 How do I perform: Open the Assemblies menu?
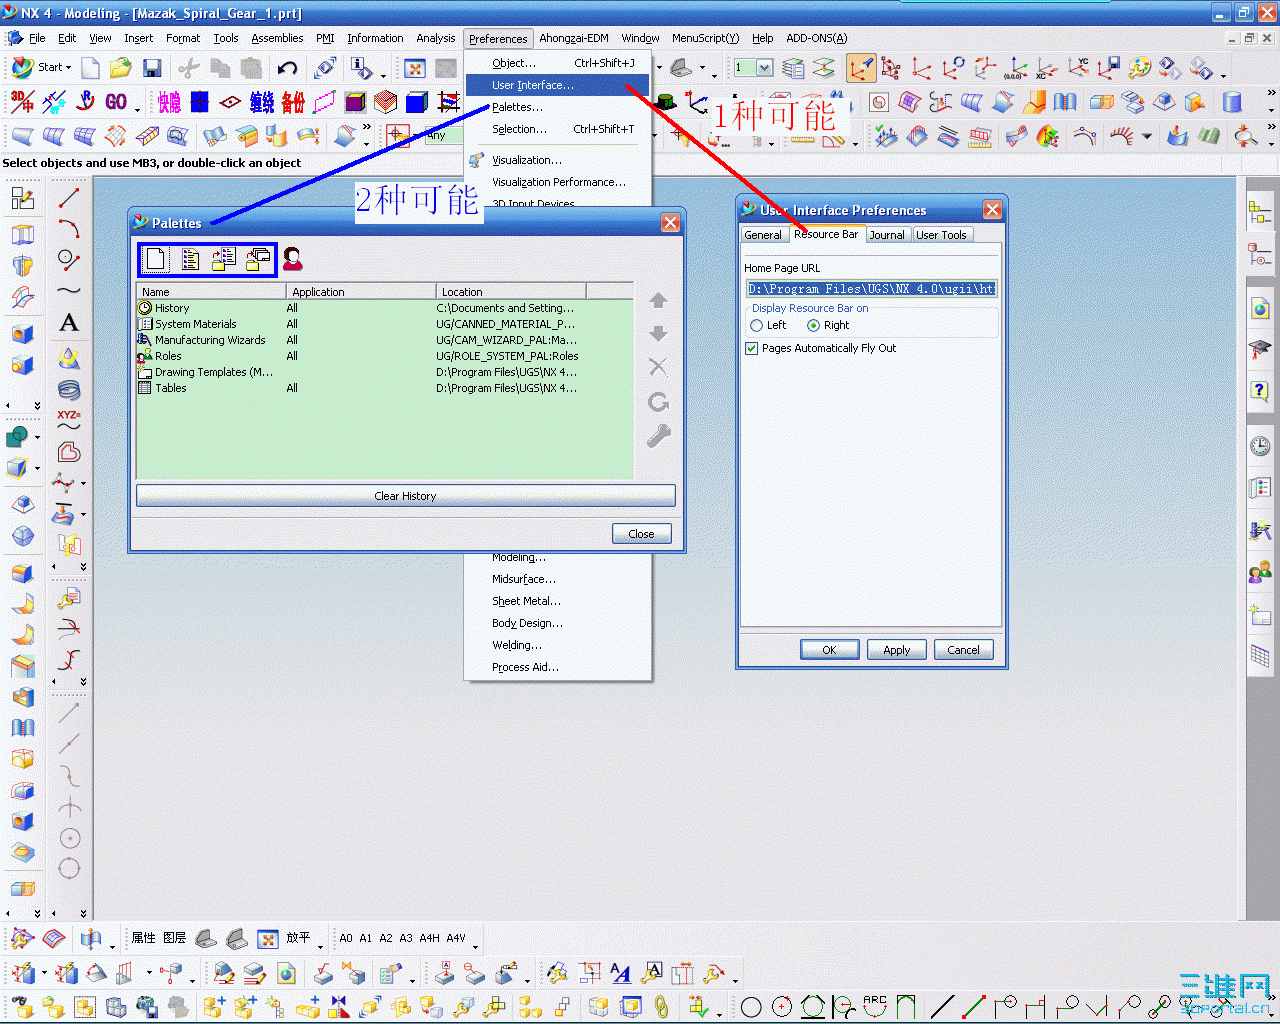point(277,39)
